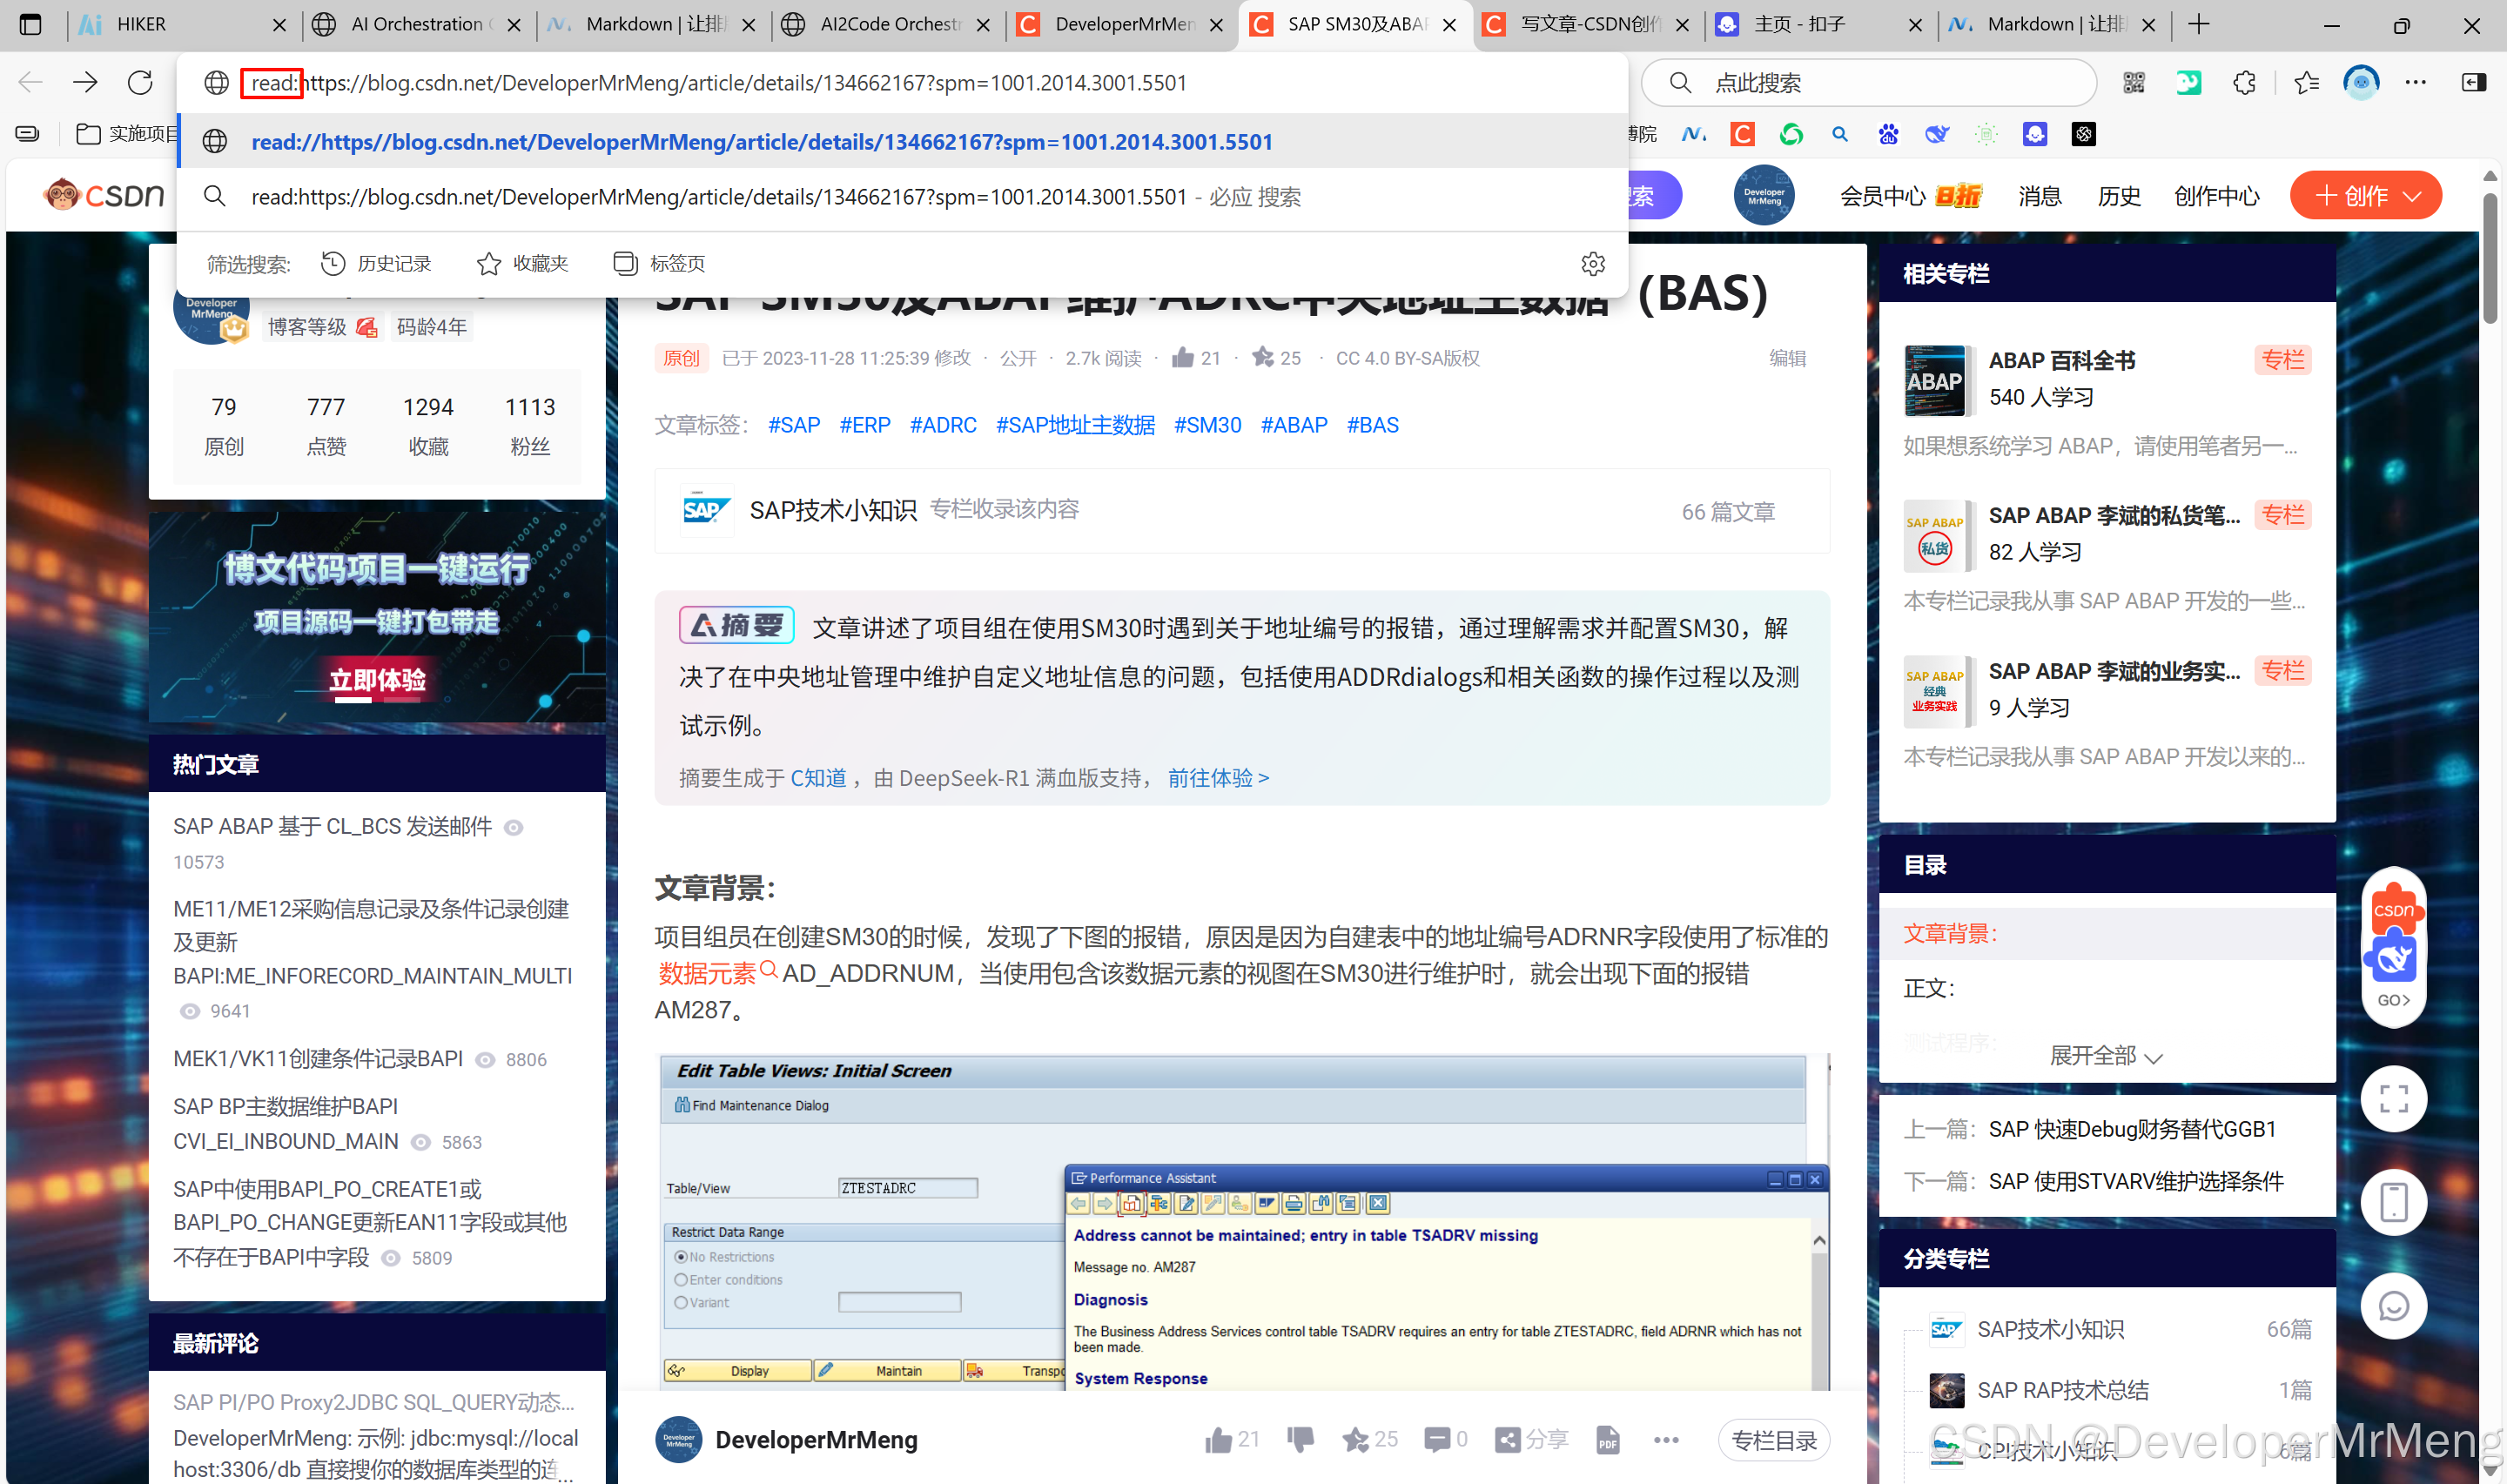Image resolution: width=2507 pixels, height=1484 pixels.
Task: Click the browser refresh icon
Action: (x=140, y=82)
